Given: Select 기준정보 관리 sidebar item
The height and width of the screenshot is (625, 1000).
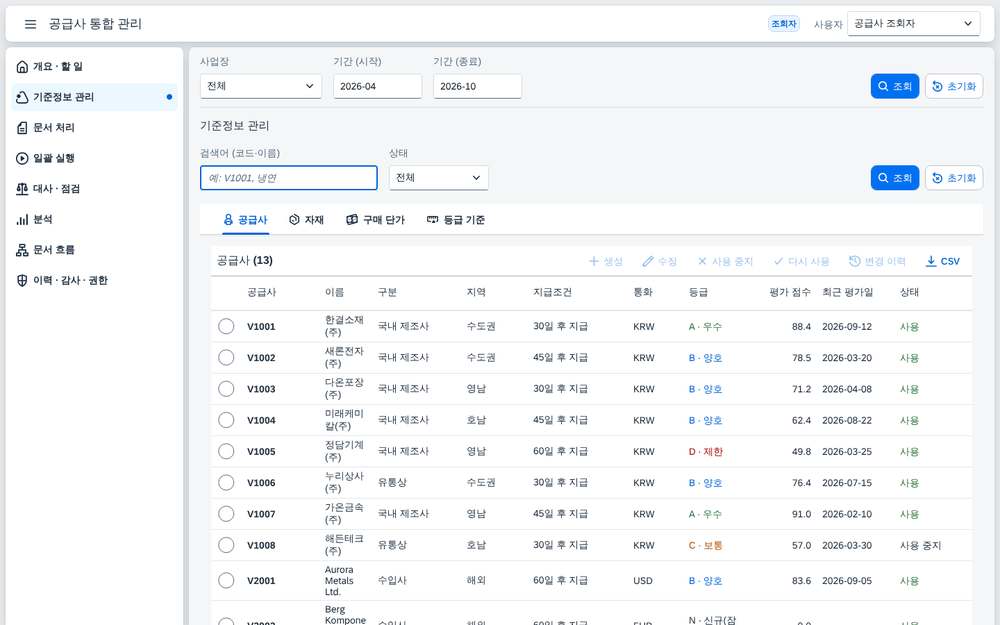Looking at the screenshot, I should click(94, 97).
